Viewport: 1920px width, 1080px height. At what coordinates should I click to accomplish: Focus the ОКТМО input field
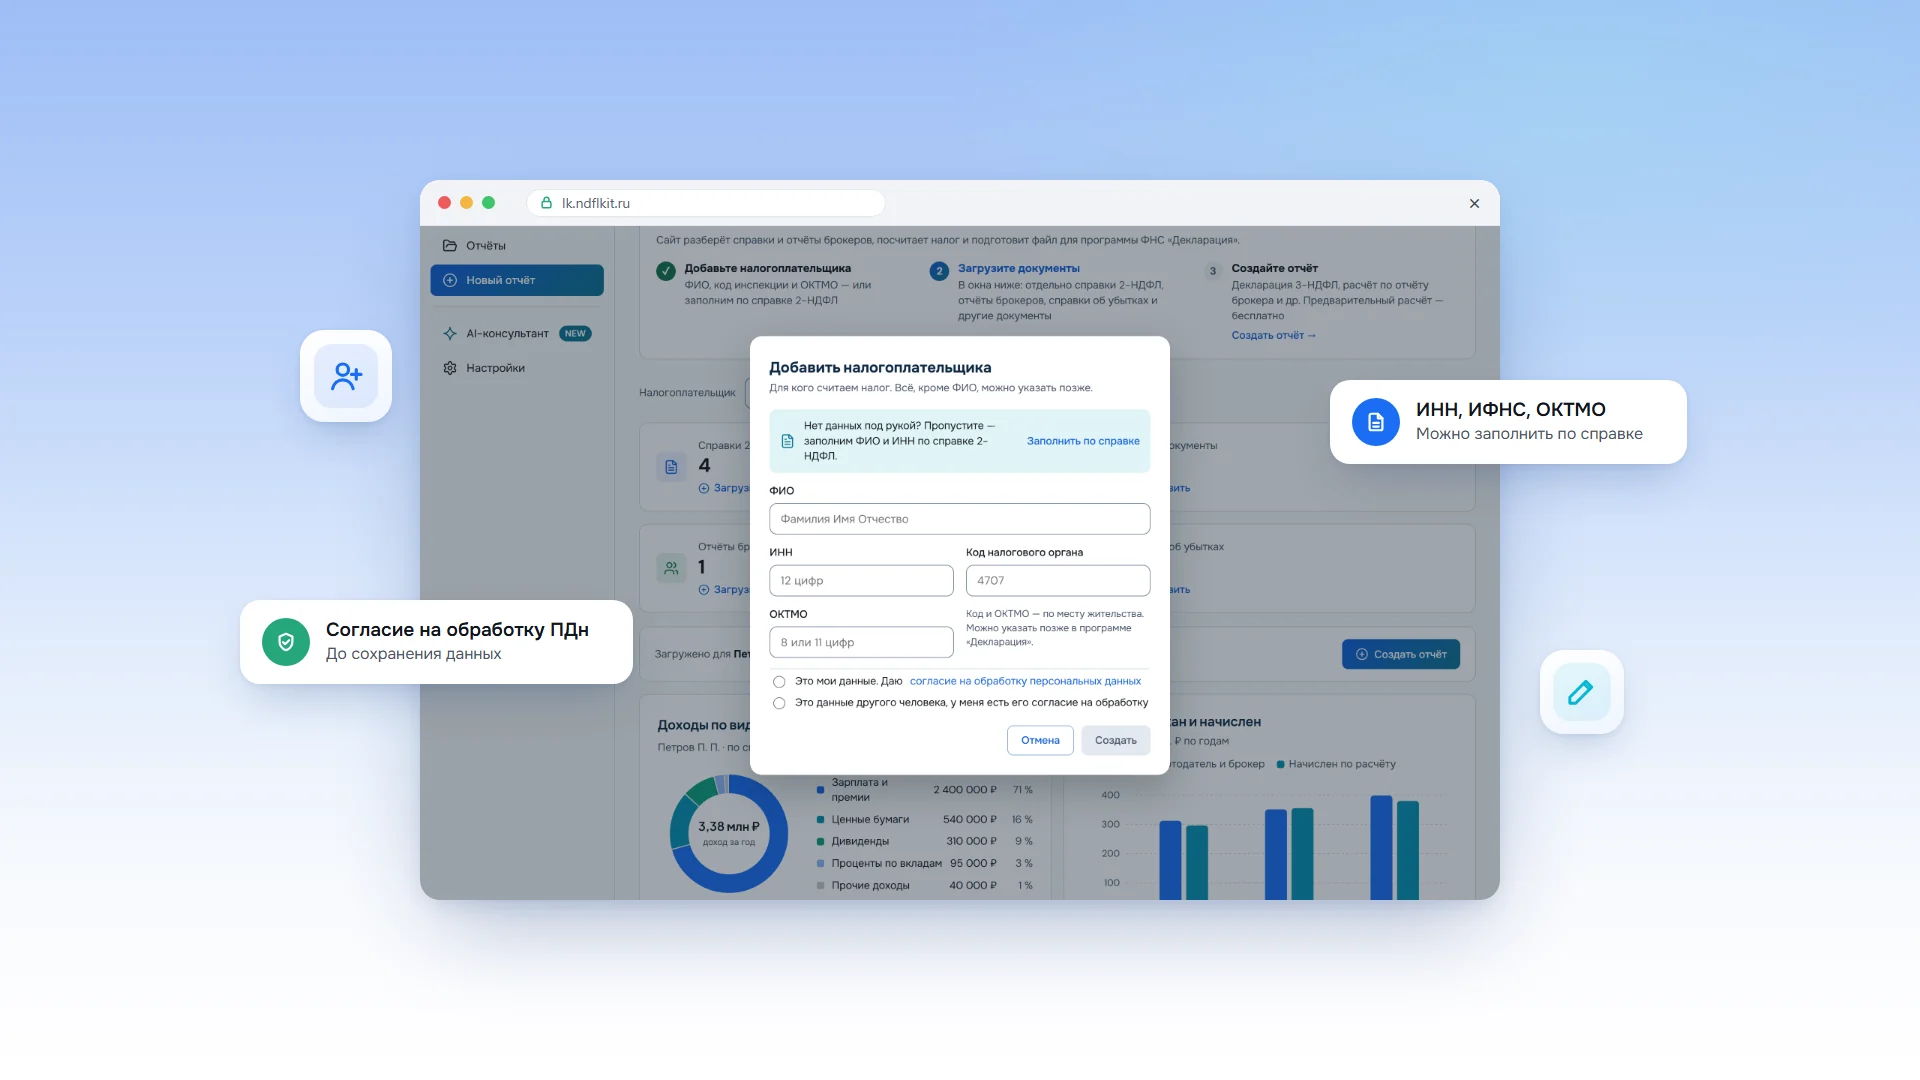coord(861,643)
